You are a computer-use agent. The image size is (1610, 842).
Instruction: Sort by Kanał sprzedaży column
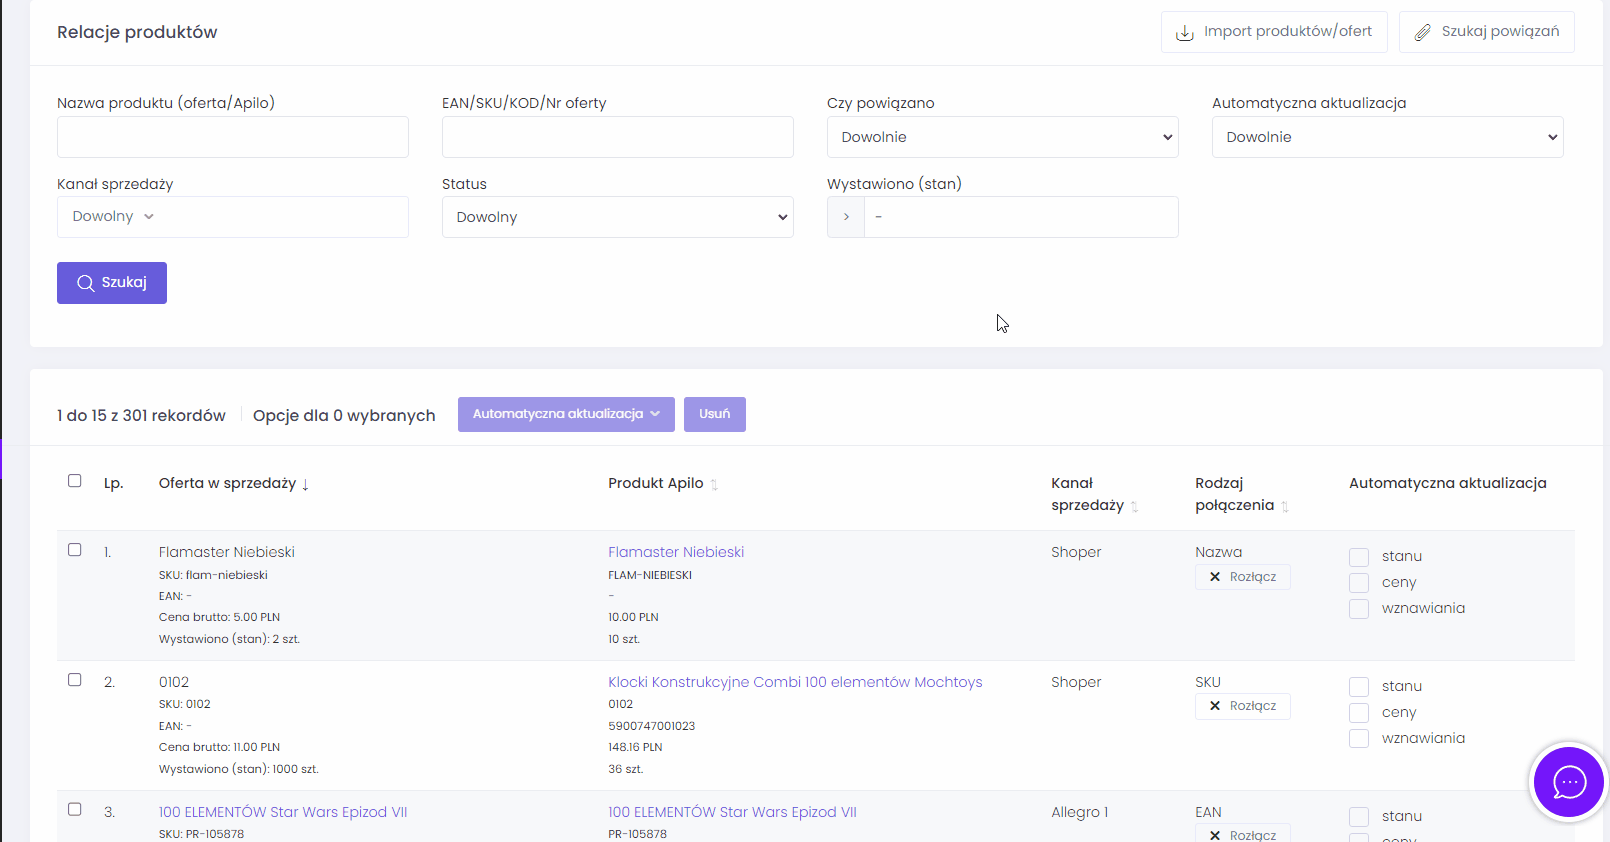coord(1095,494)
